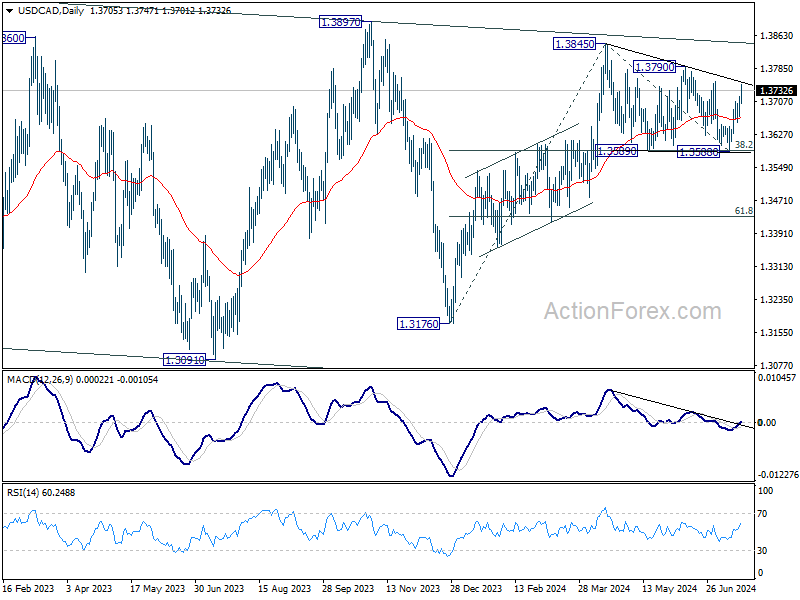Click '0.010457' on the MACD axis
The width and height of the screenshot is (800, 600).
pos(777,378)
